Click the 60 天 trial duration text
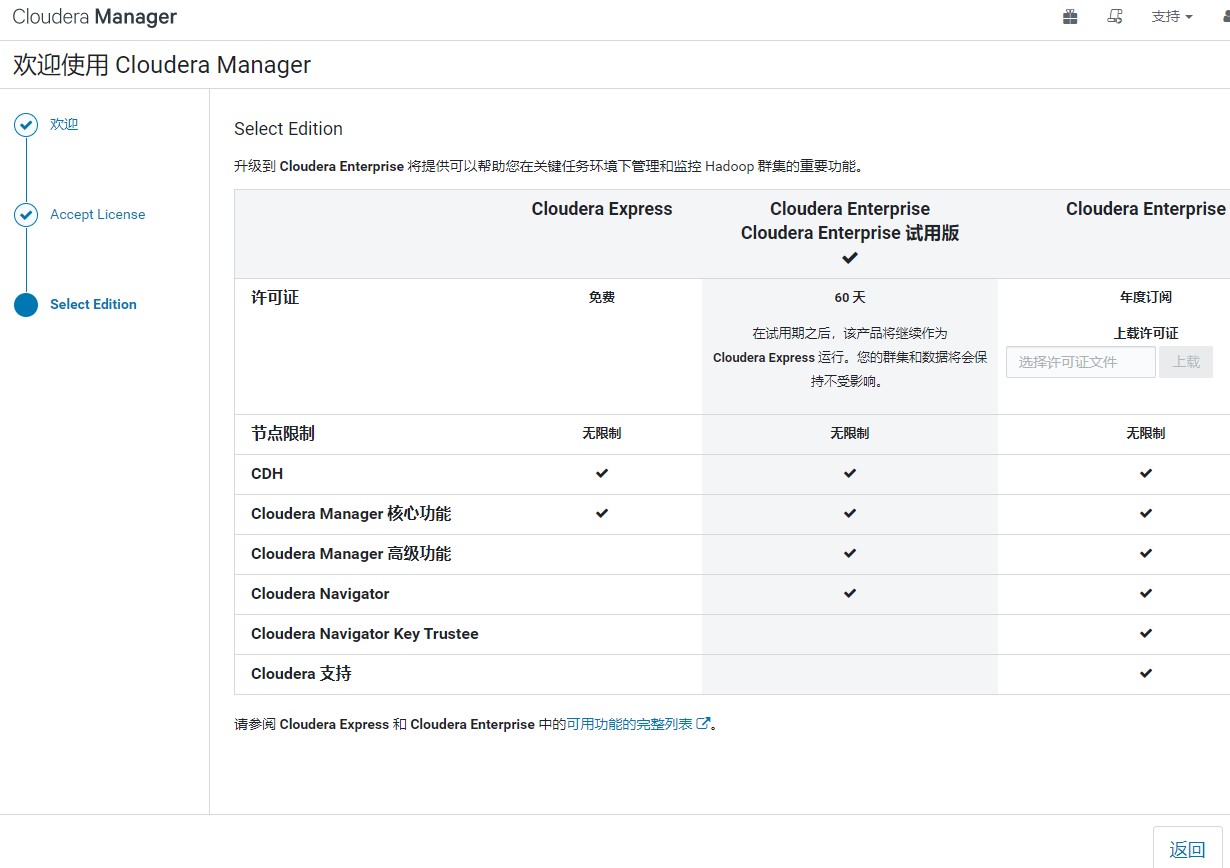This screenshot has height=868, width=1230. tap(850, 298)
